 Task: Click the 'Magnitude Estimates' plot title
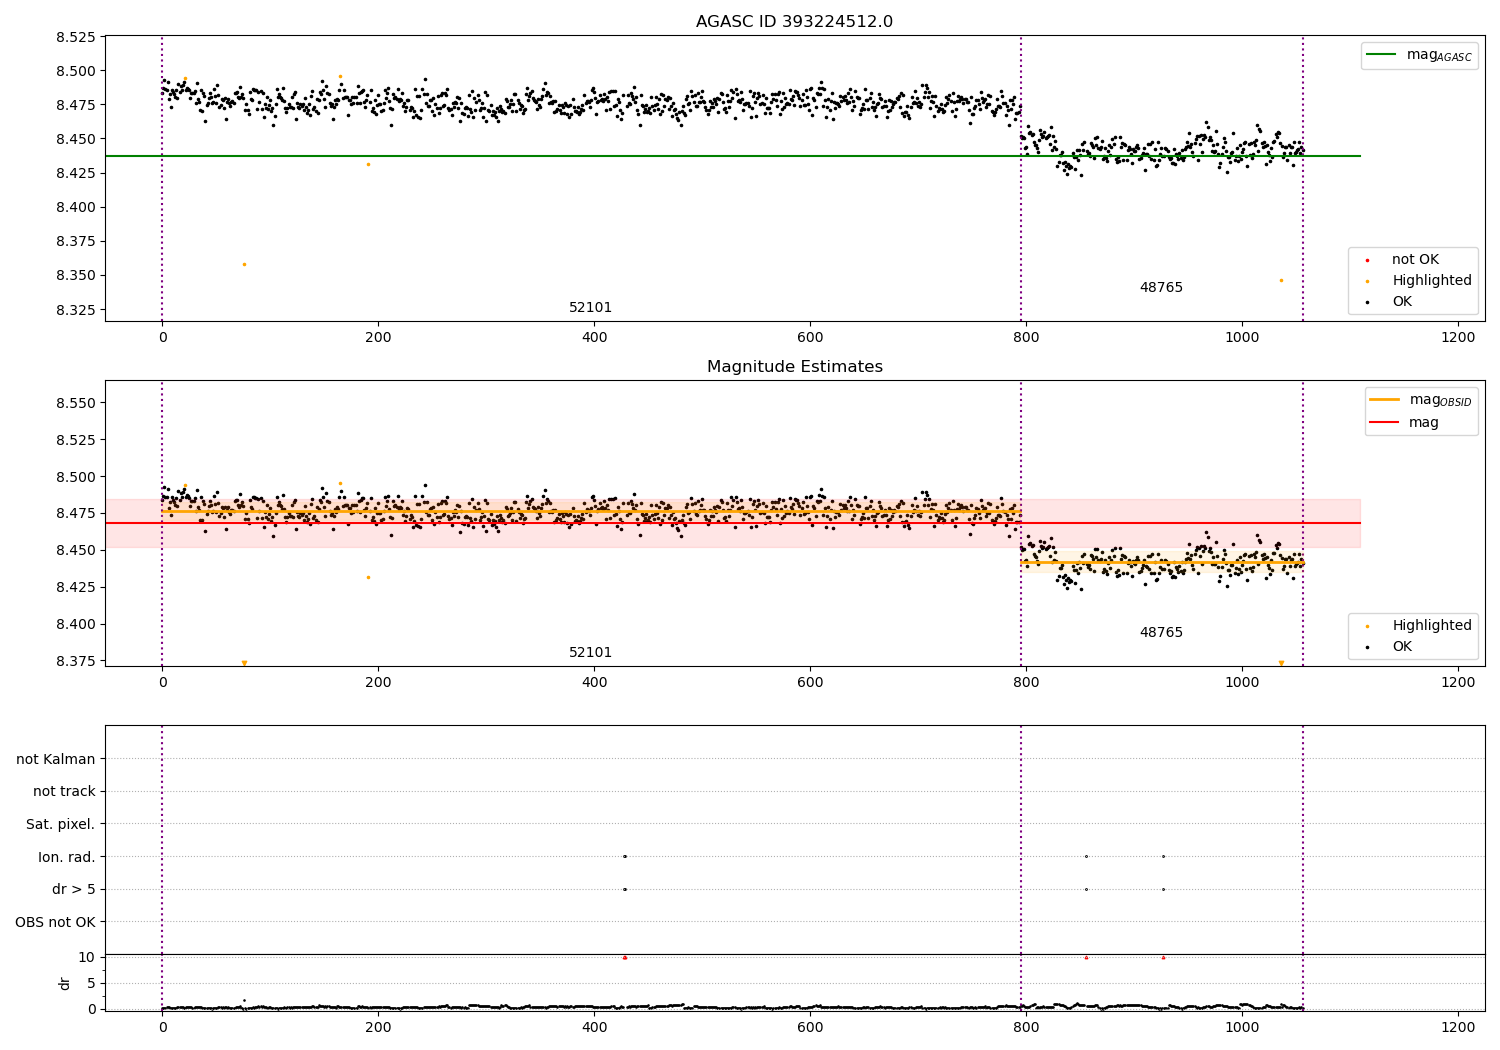point(794,367)
